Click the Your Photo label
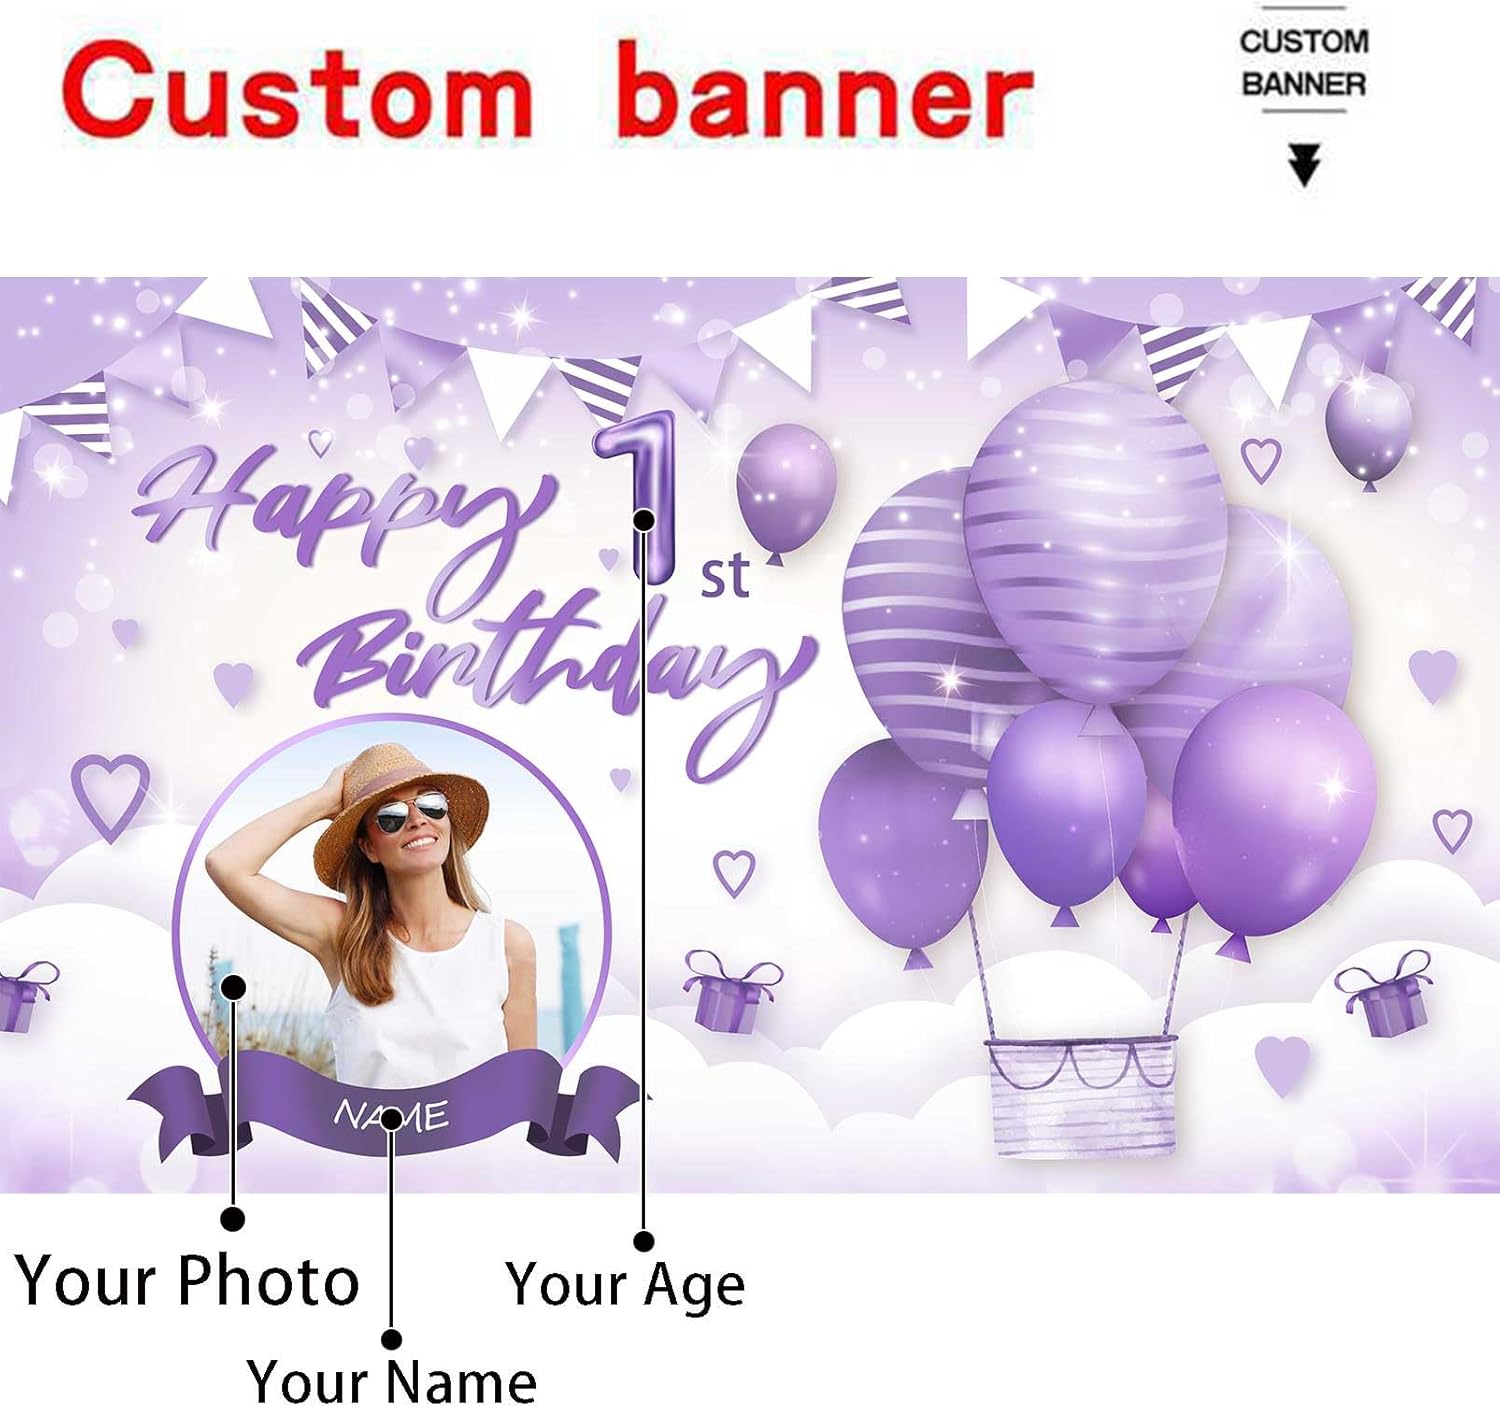The width and height of the screenshot is (1500, 1408). (187, 1280)
